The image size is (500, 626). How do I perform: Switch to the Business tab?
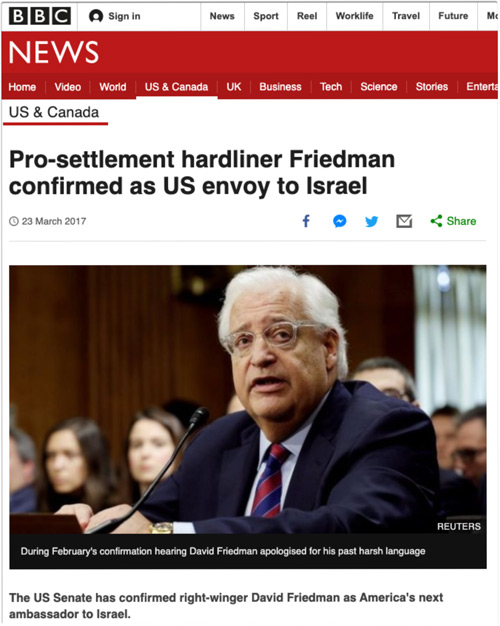click(280, 87)
